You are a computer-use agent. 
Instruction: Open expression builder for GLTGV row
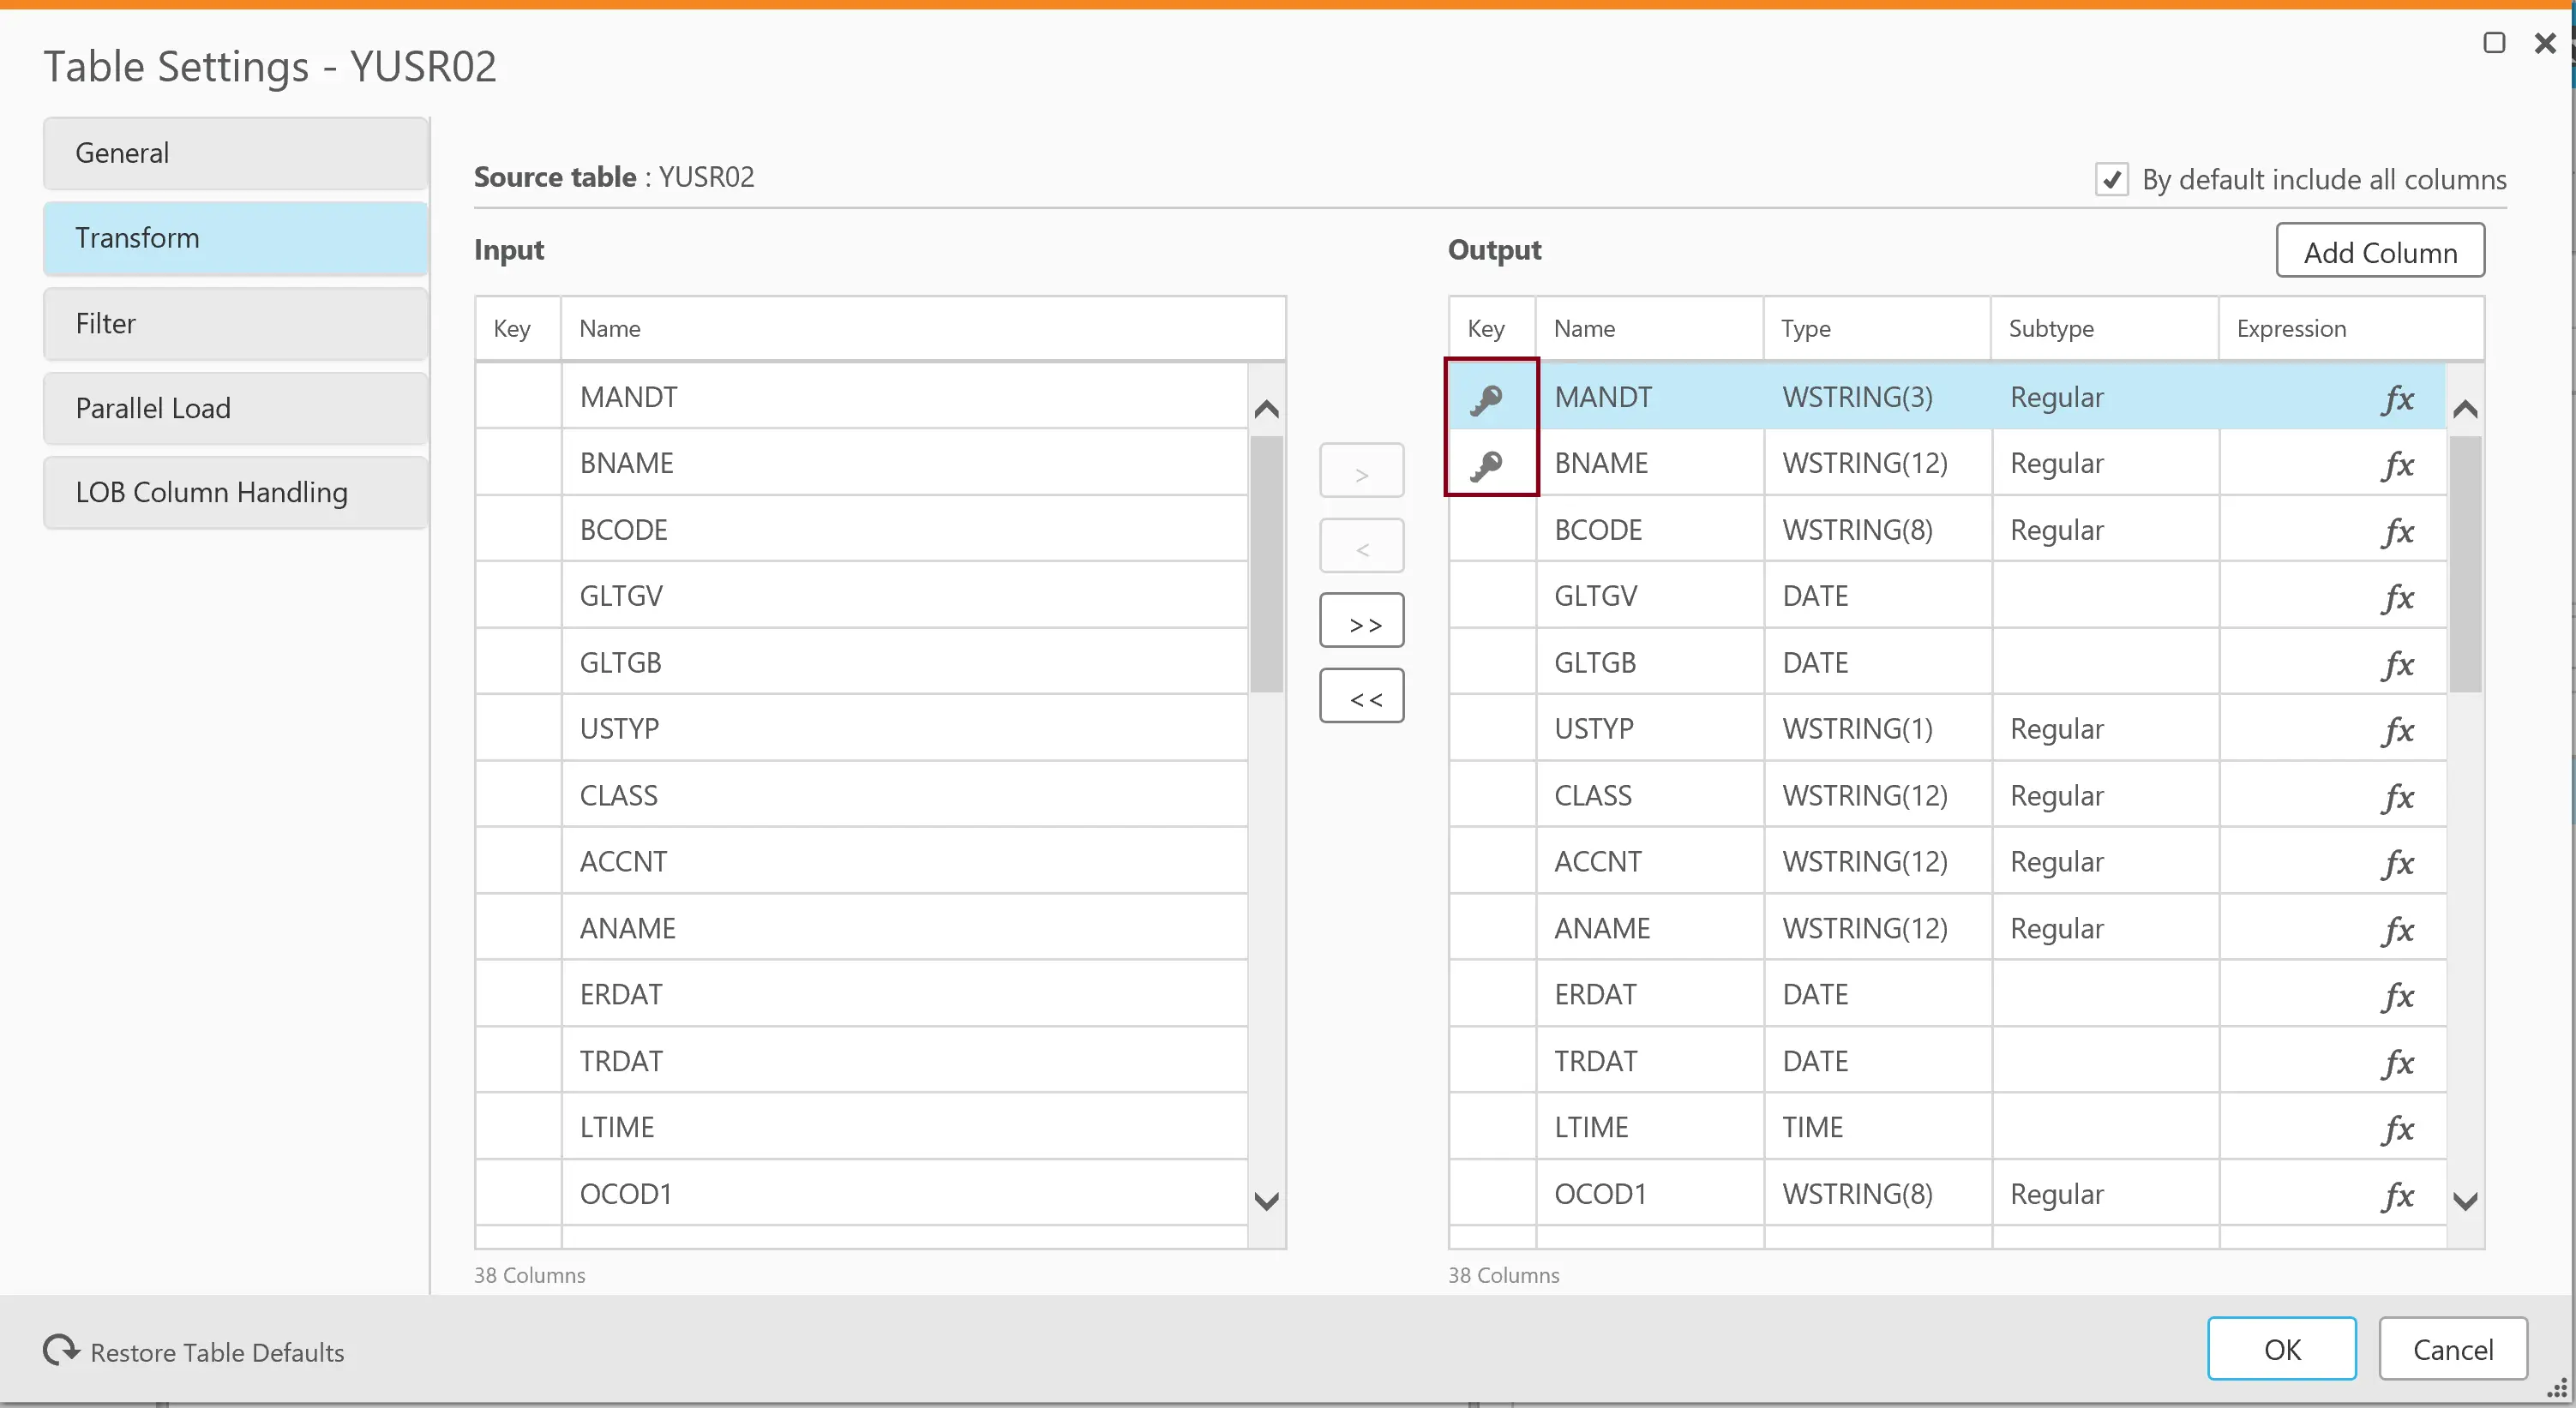click(x=2397, y=598)
